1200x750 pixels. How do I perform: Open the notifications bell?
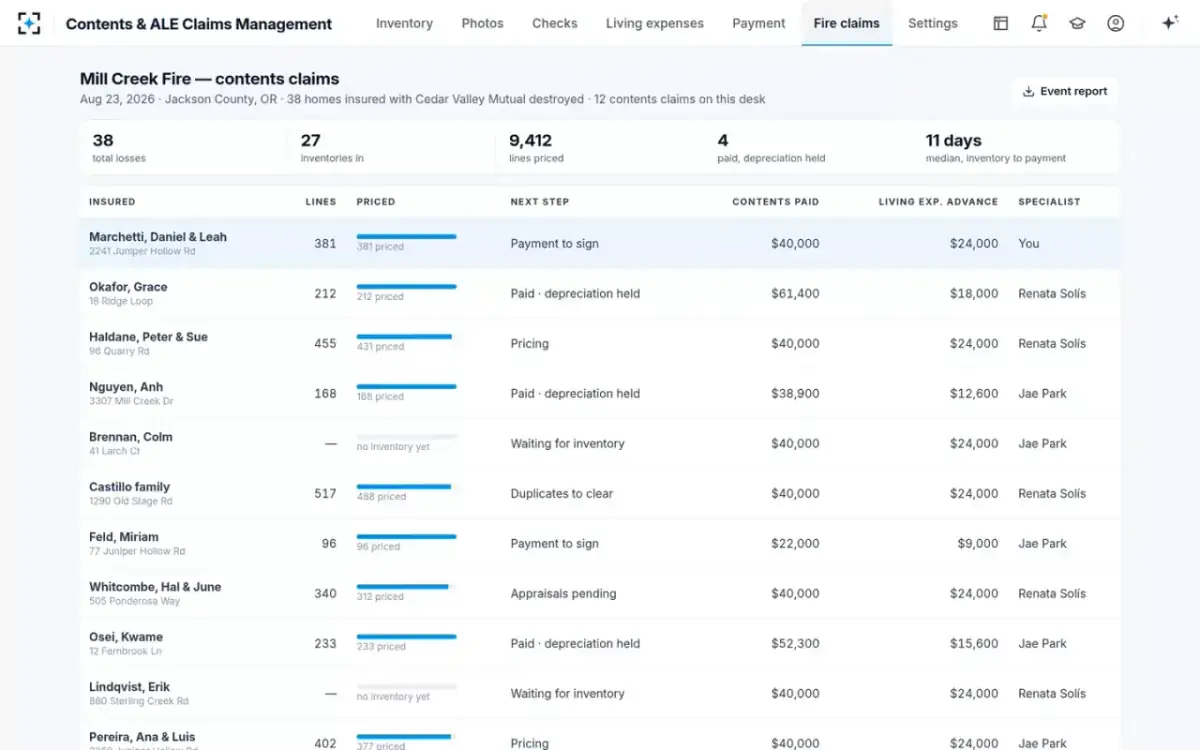[x=1039, y=23]
